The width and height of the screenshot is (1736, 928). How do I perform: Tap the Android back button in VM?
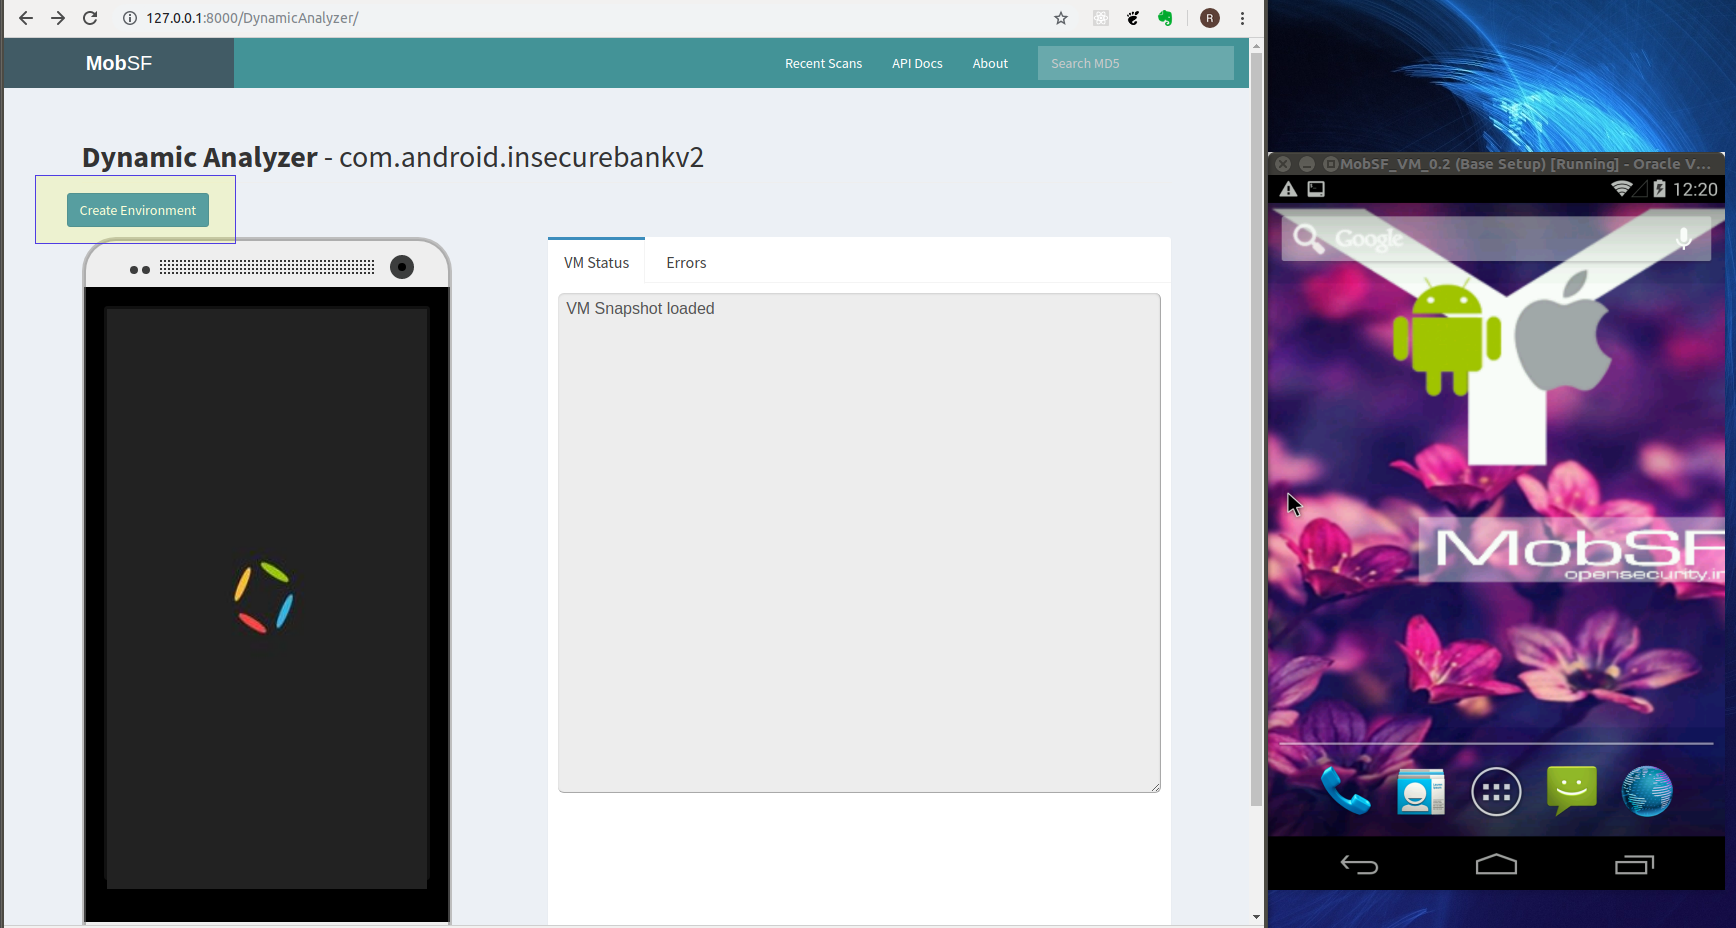pos(1359,864)
